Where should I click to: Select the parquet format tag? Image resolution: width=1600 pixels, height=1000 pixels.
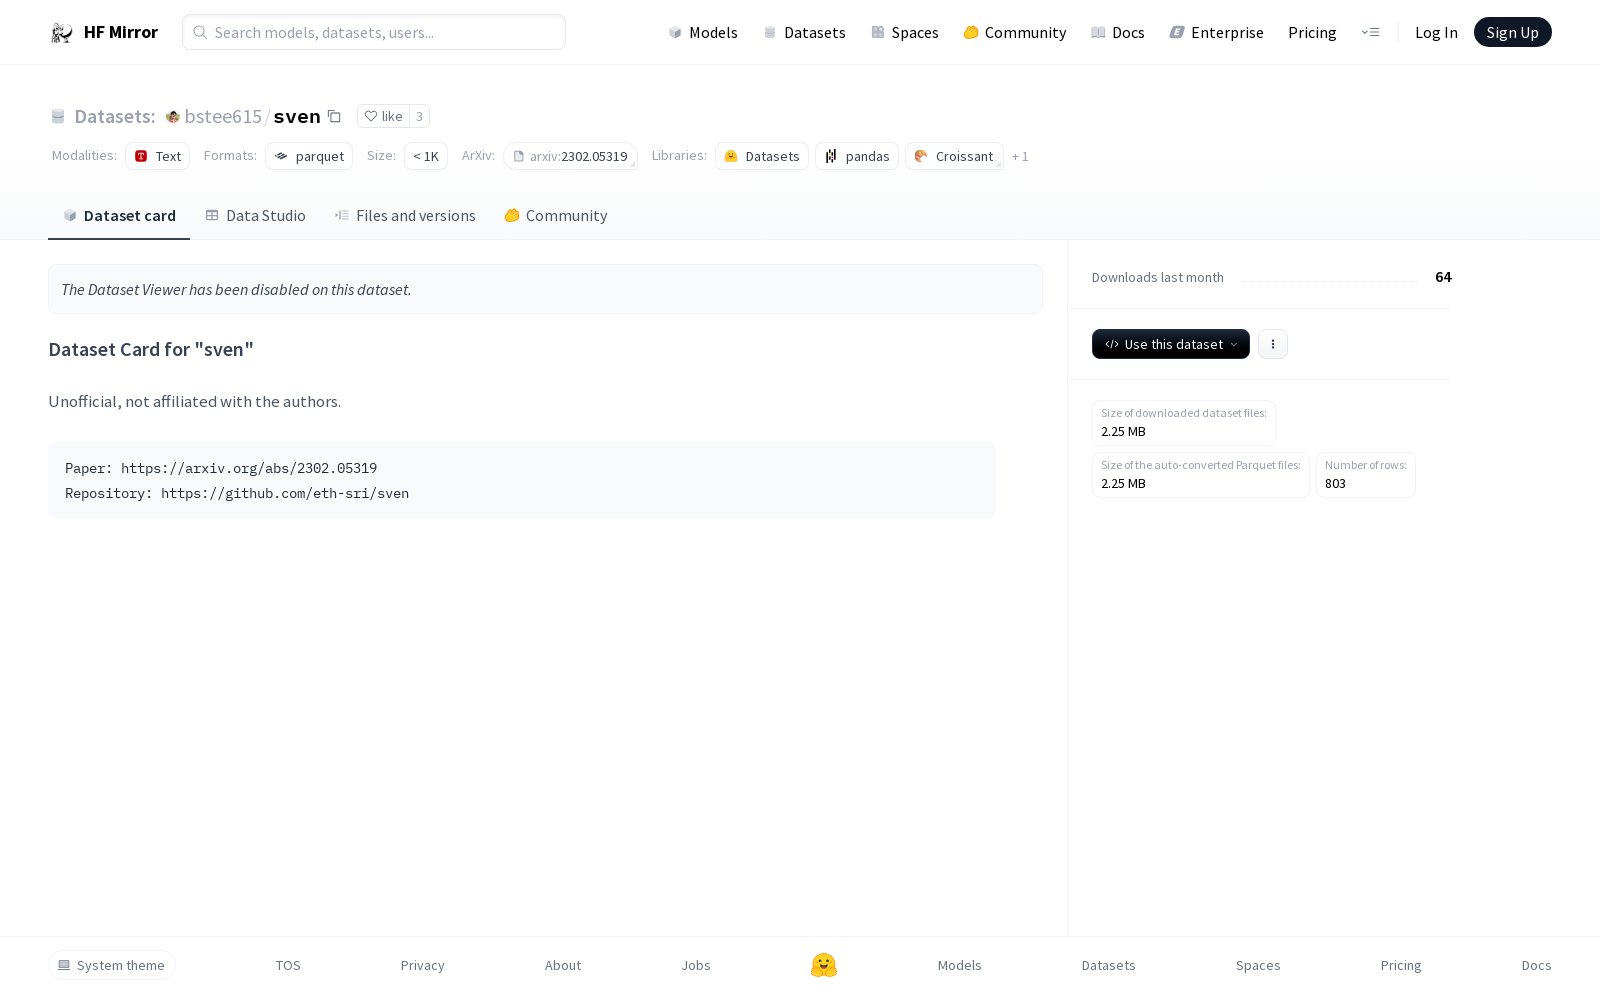(309, 156)
